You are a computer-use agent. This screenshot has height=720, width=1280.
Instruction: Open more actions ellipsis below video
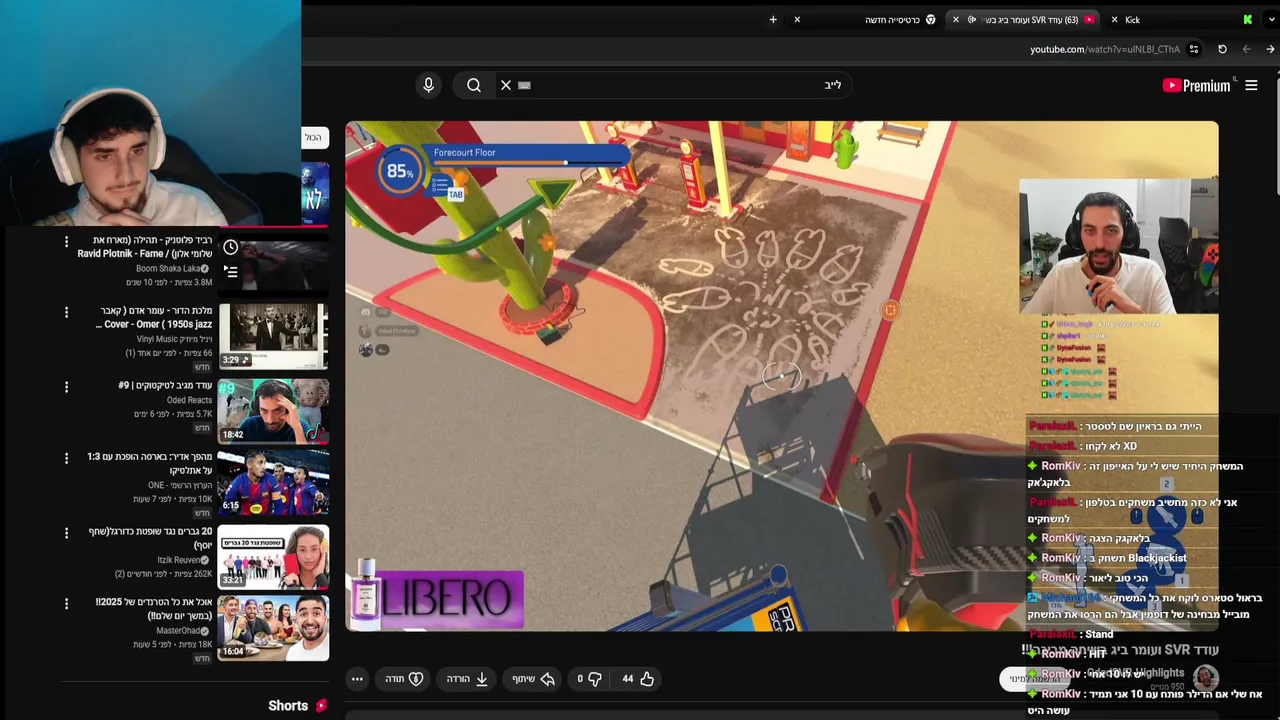(x=357, y=679)
